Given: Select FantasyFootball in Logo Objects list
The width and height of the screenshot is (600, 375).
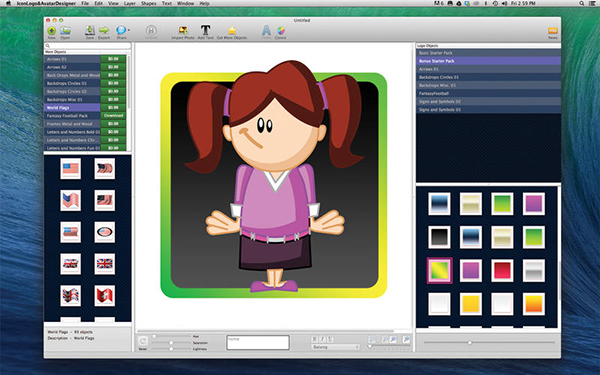Looking at the screenshot, I should coord(488,93).
